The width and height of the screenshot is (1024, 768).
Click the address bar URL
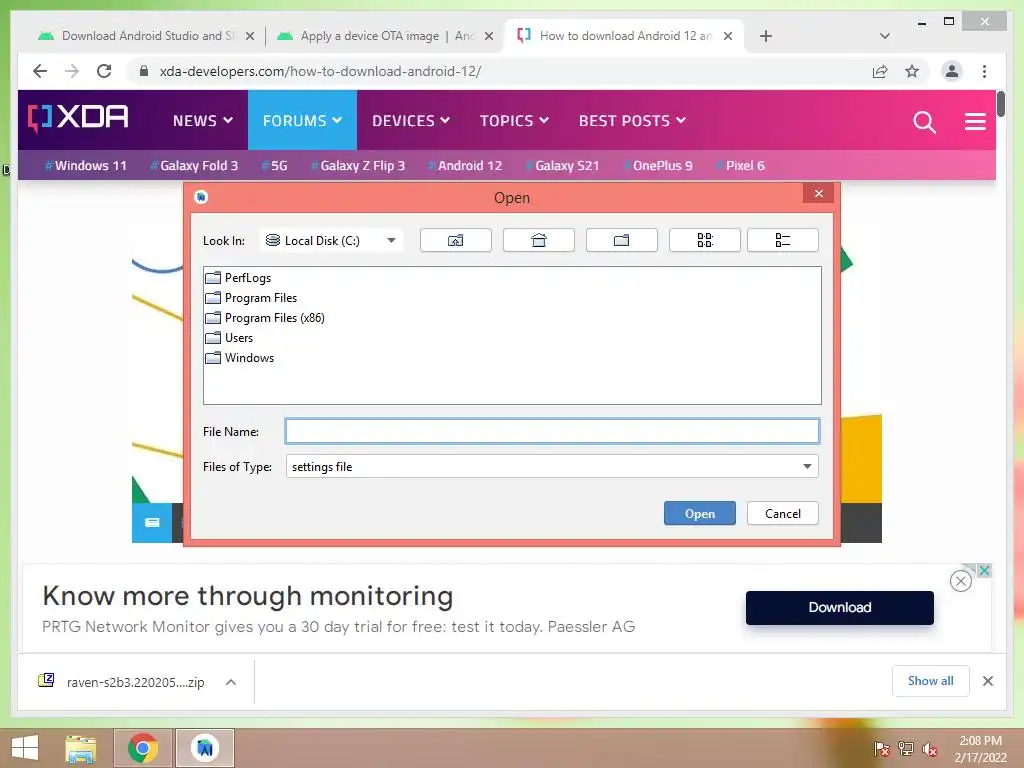pyautogui.click(x=320, y=71)
